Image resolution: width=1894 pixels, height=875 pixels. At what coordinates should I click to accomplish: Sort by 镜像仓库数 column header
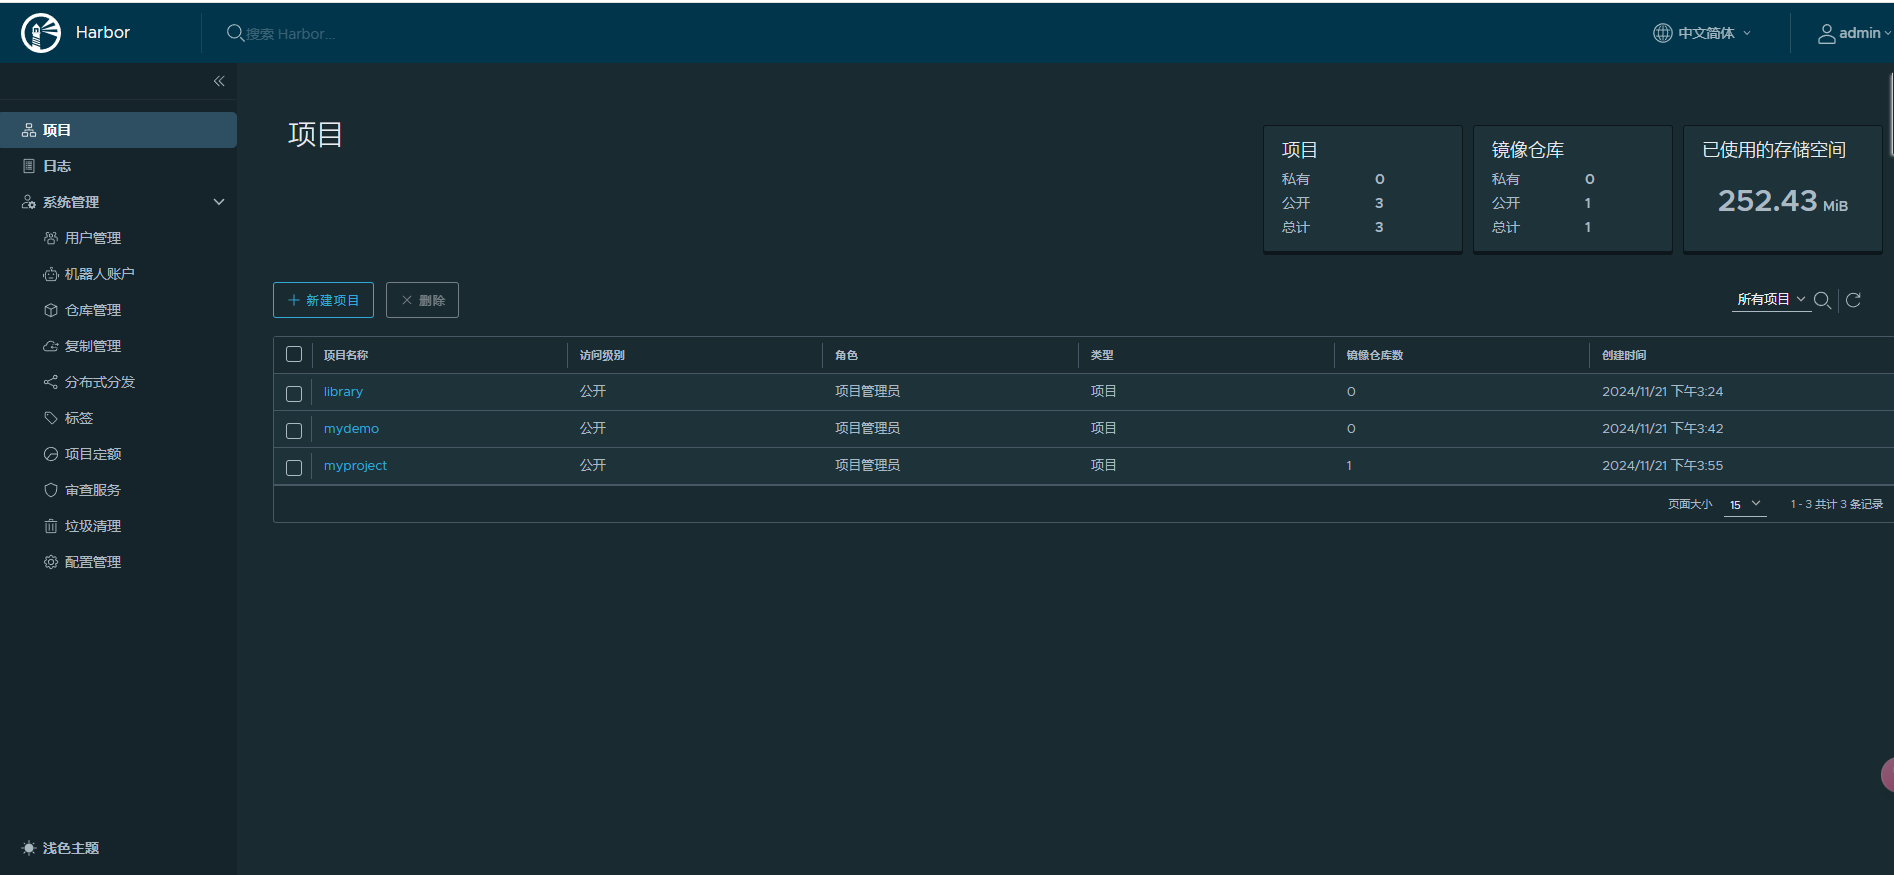tap(1375, 355)
